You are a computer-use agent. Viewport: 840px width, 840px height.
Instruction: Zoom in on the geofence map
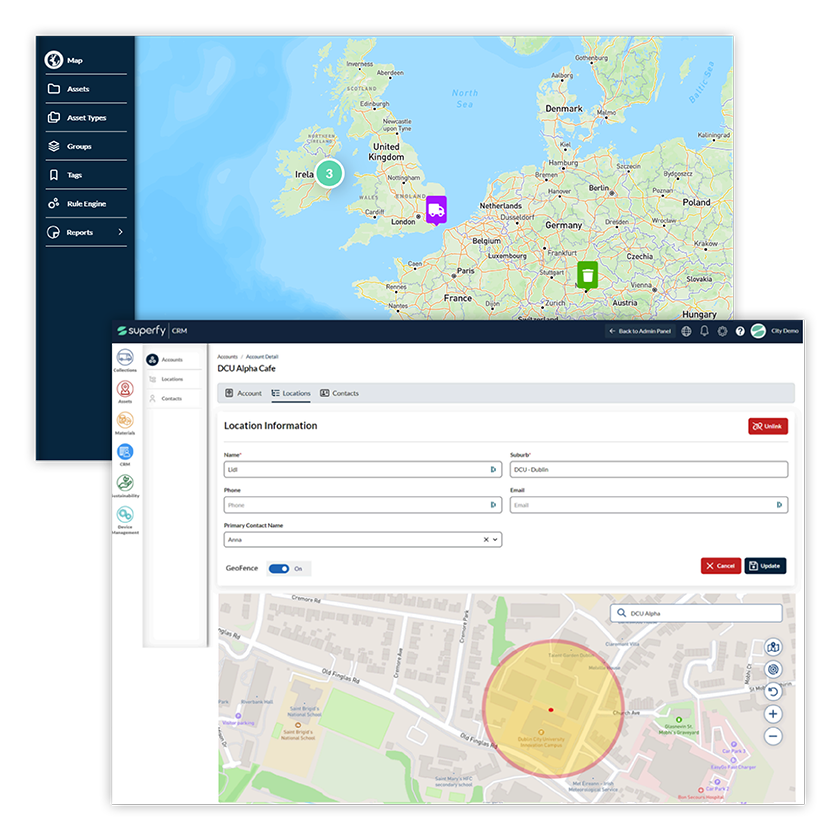point(773,714)
